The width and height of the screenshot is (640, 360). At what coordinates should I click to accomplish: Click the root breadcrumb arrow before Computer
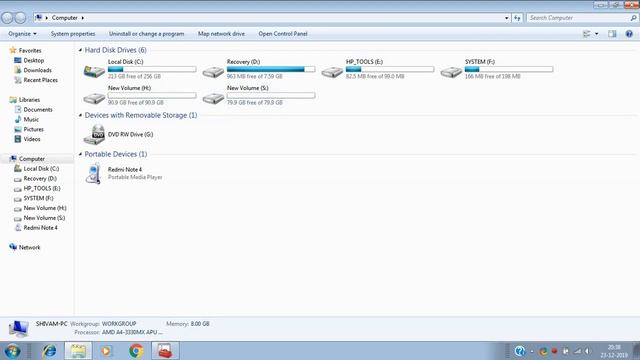tap(47, 18)
